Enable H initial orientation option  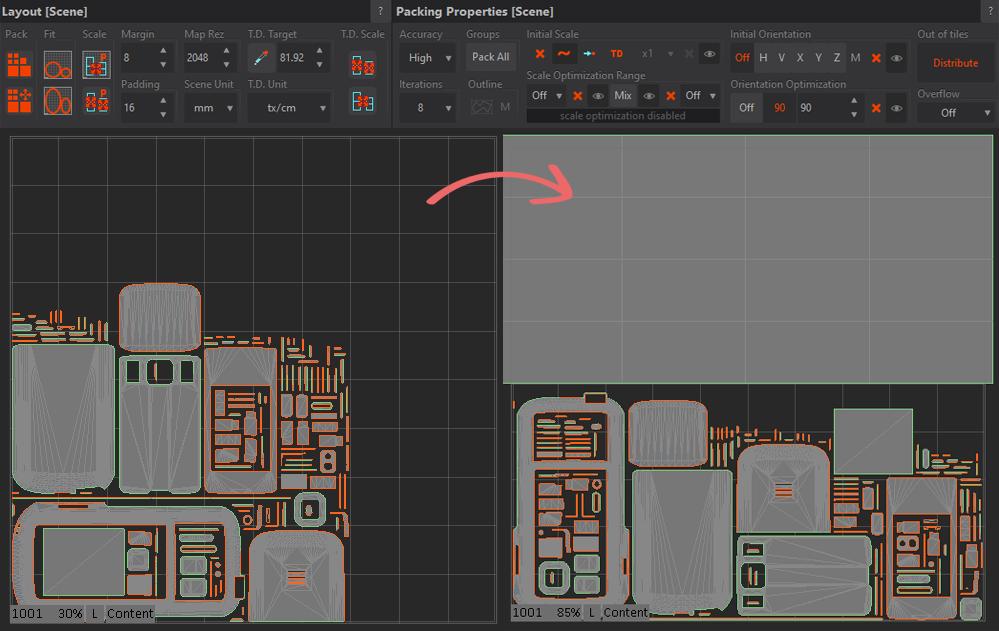[x=763, y=58]
